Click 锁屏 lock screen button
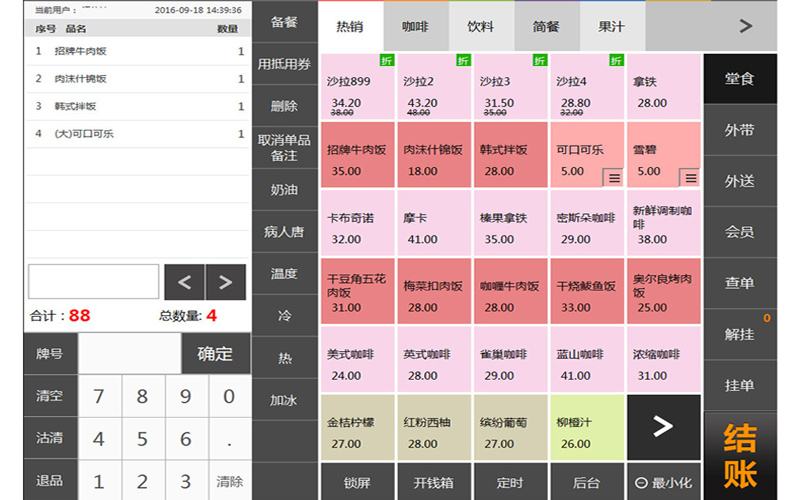This screenshot has width=800, height=500. [x=357, y=482]
